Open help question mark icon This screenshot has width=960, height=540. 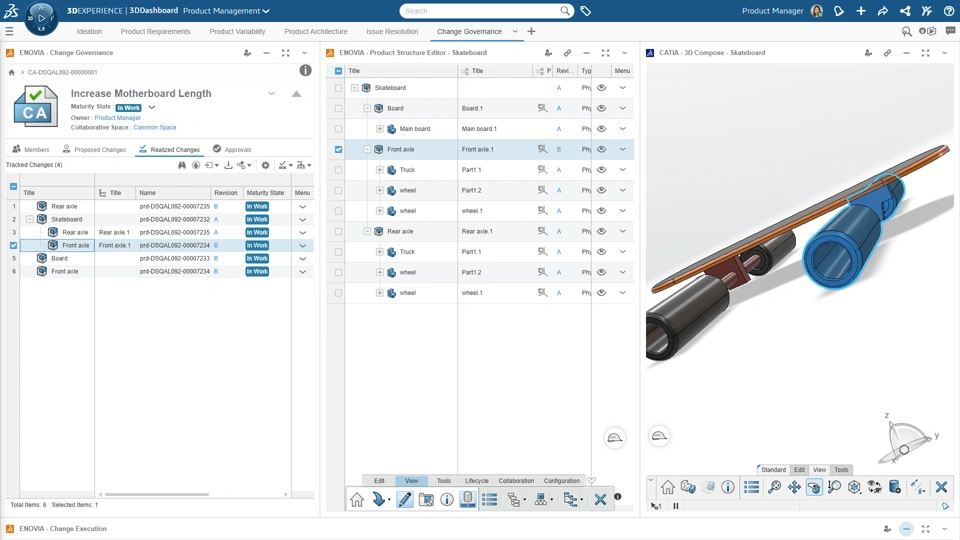pos(948,11)
